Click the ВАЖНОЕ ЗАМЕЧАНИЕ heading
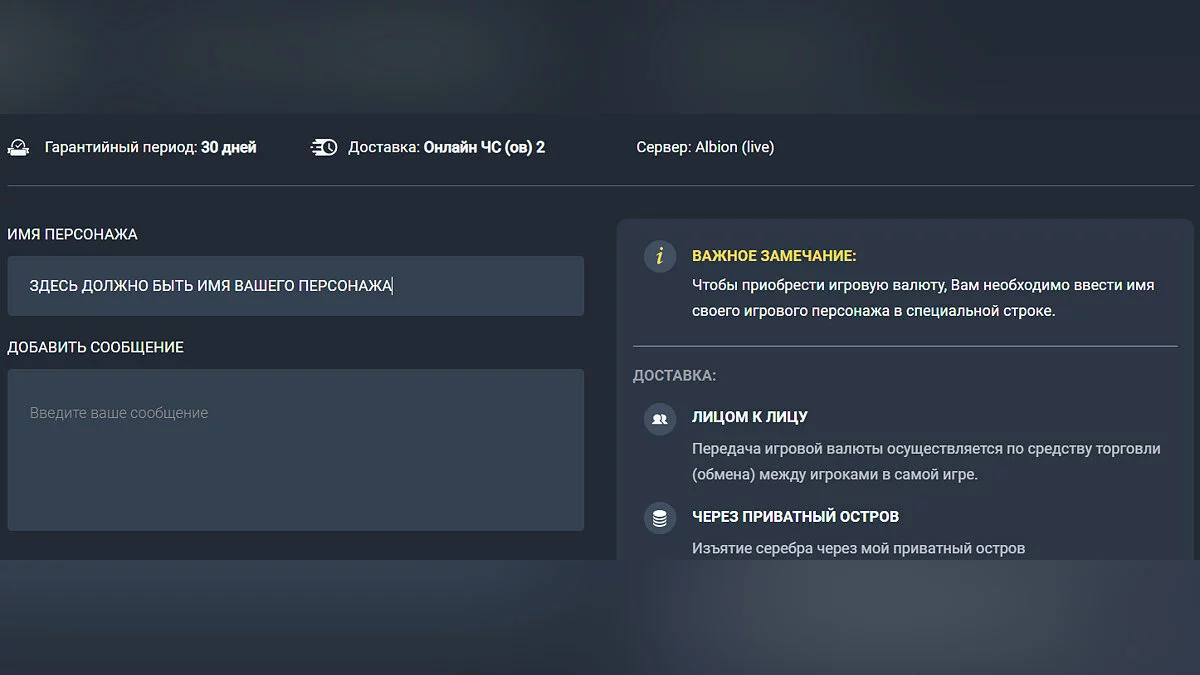1200x675 pixels. click(774, 256)
